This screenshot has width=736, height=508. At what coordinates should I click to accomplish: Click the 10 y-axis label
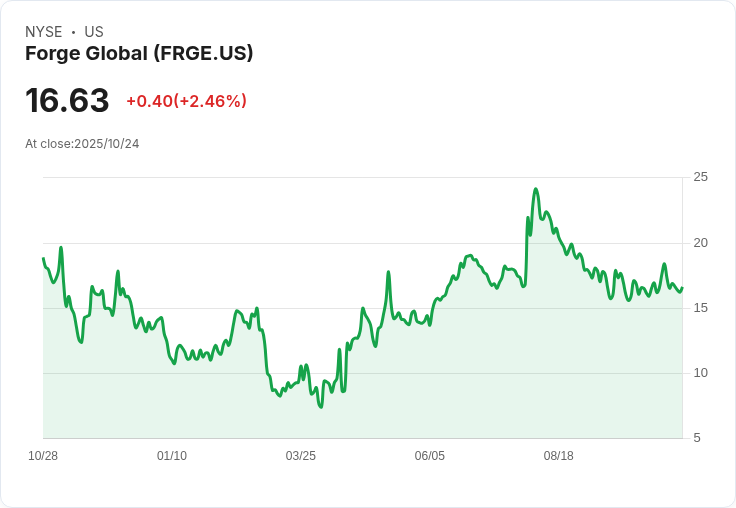(x=701, y=373)
